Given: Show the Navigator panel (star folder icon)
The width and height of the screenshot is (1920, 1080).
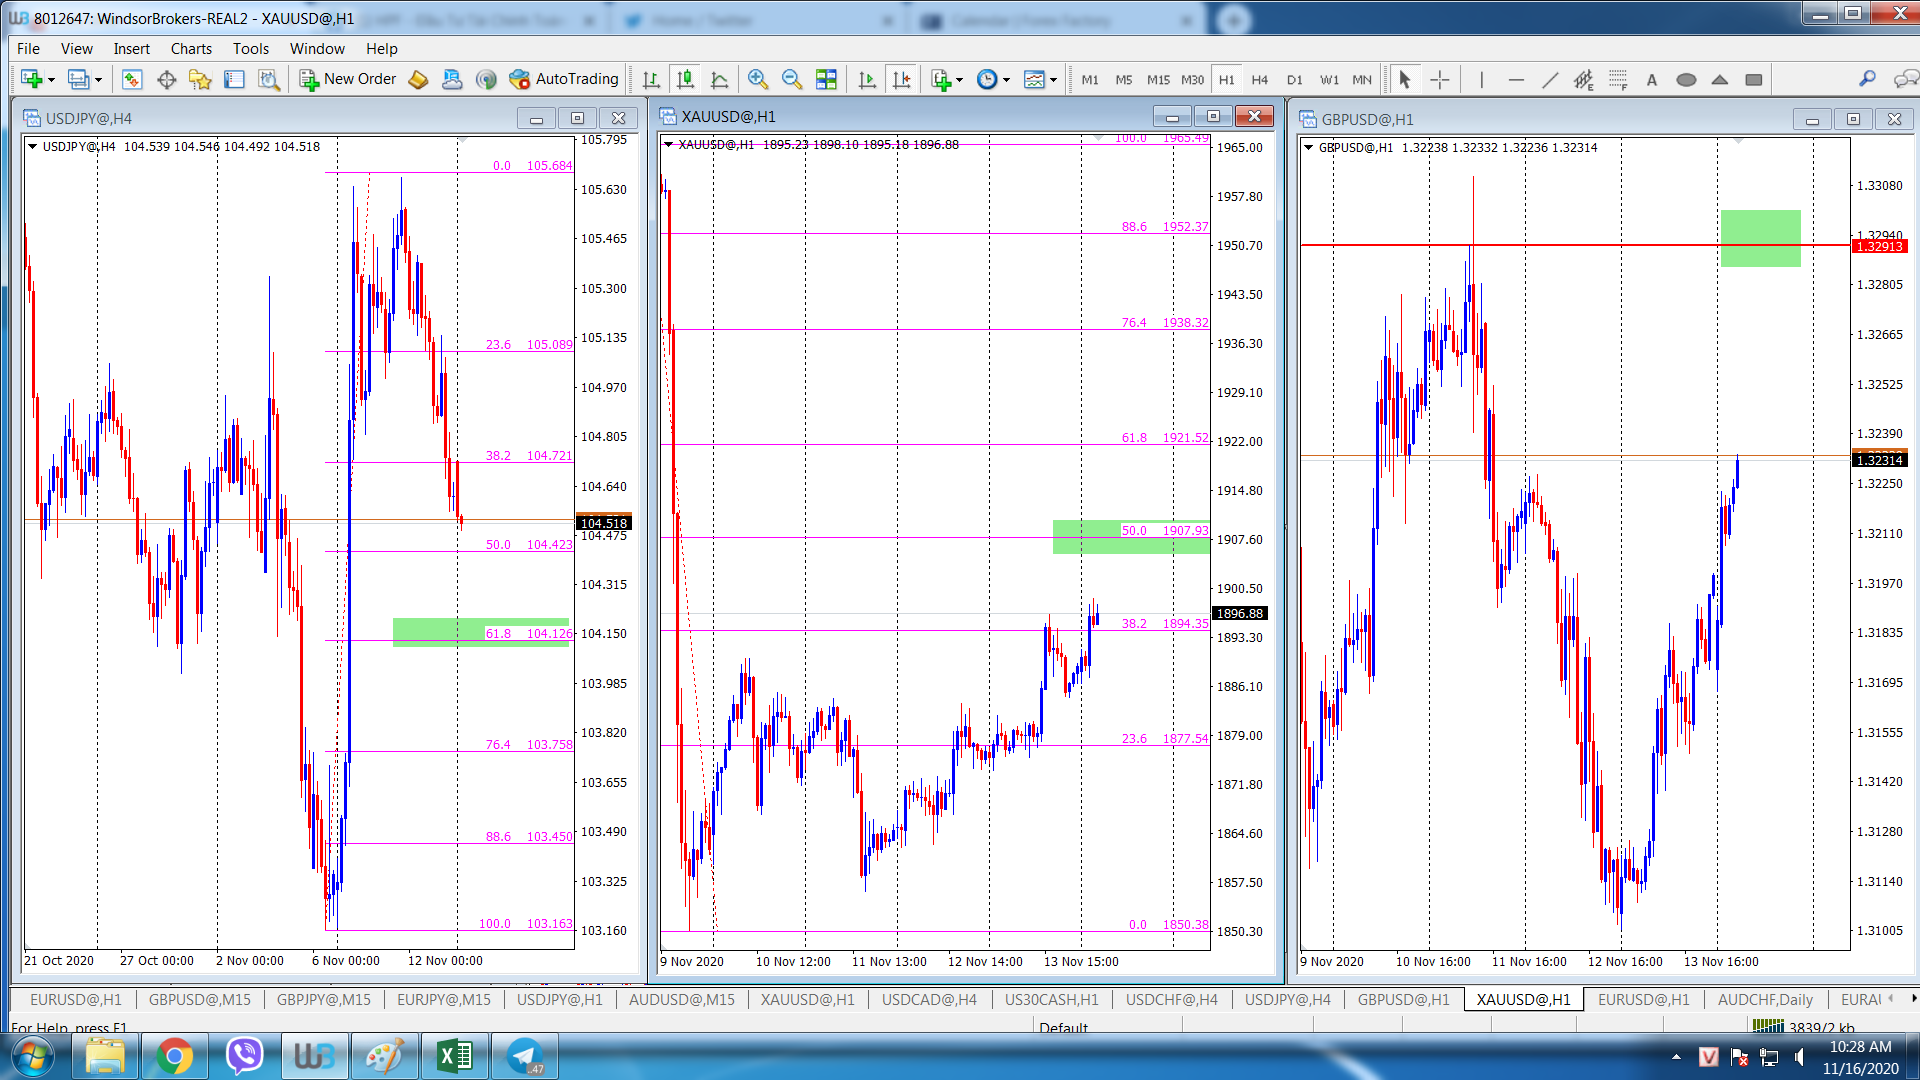Looking at the screenshot, I should coord(200,79).
